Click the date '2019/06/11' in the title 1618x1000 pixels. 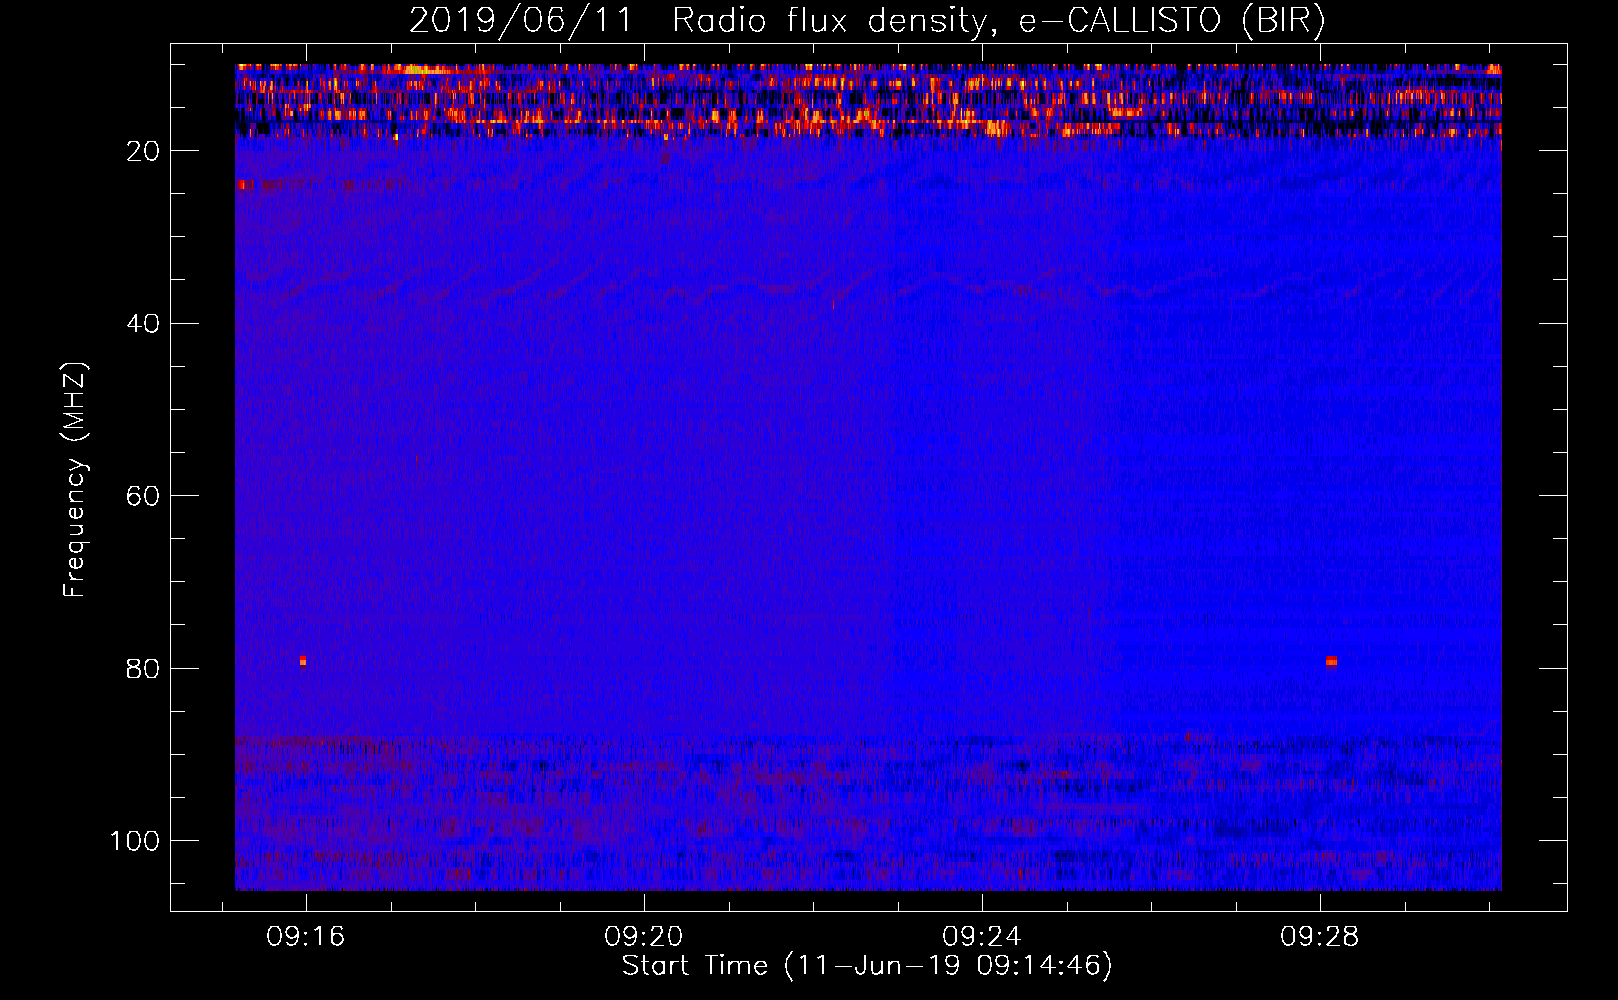[520, 21]
